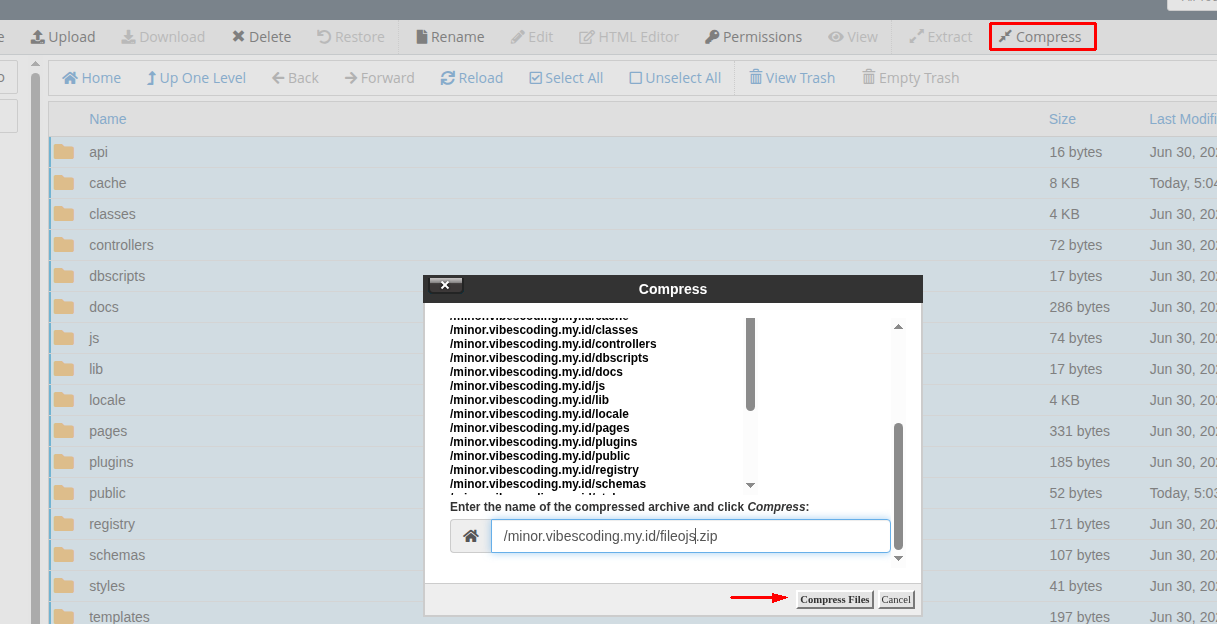Click the styles folder icon
This screenshot has width=1217, height=624.
pyautogui.click(x=65, y=586)
